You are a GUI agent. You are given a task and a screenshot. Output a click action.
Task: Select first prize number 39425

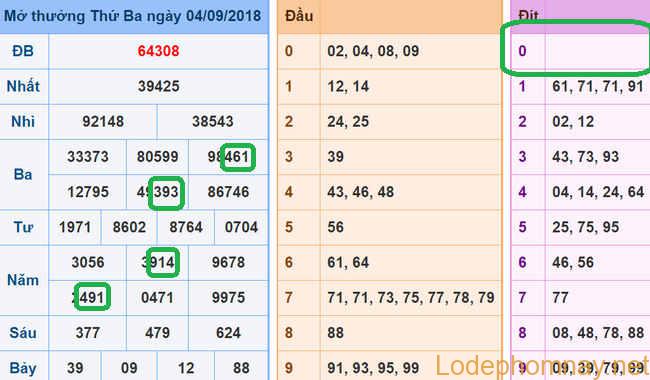pyautogui.click(x=158, y=86)
